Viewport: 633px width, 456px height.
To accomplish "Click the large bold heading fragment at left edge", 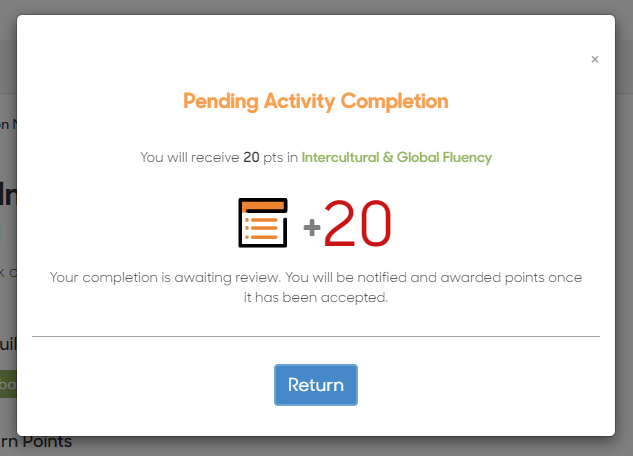I will [x=8, y=195].
